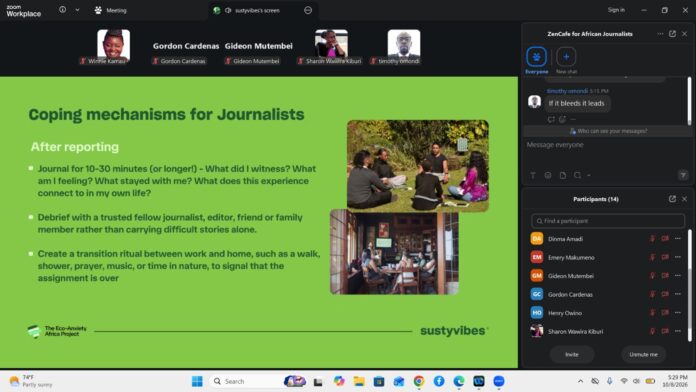Open more options for Emery Makumeno
Image resolution: width=696 pixels, height=392 pixels.
677,257
